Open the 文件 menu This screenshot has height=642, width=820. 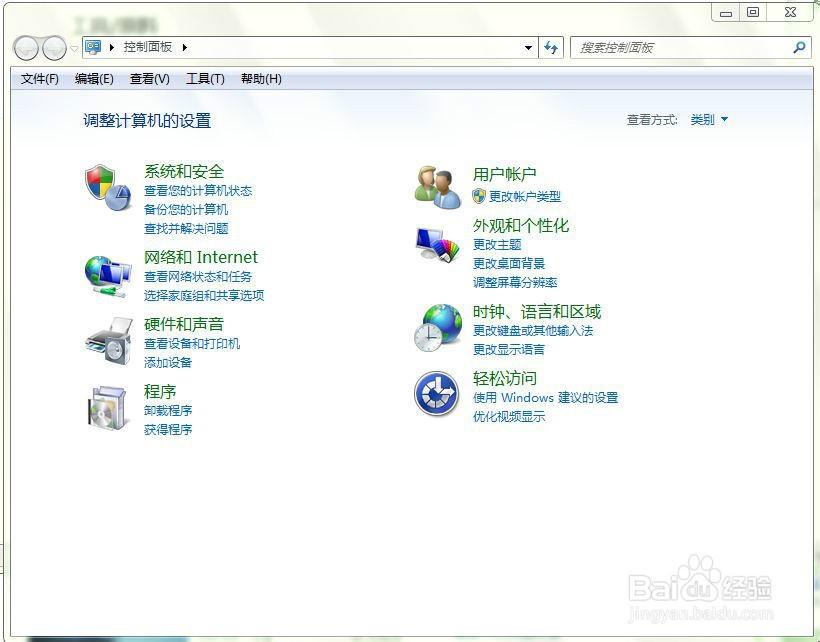point(38,79)
